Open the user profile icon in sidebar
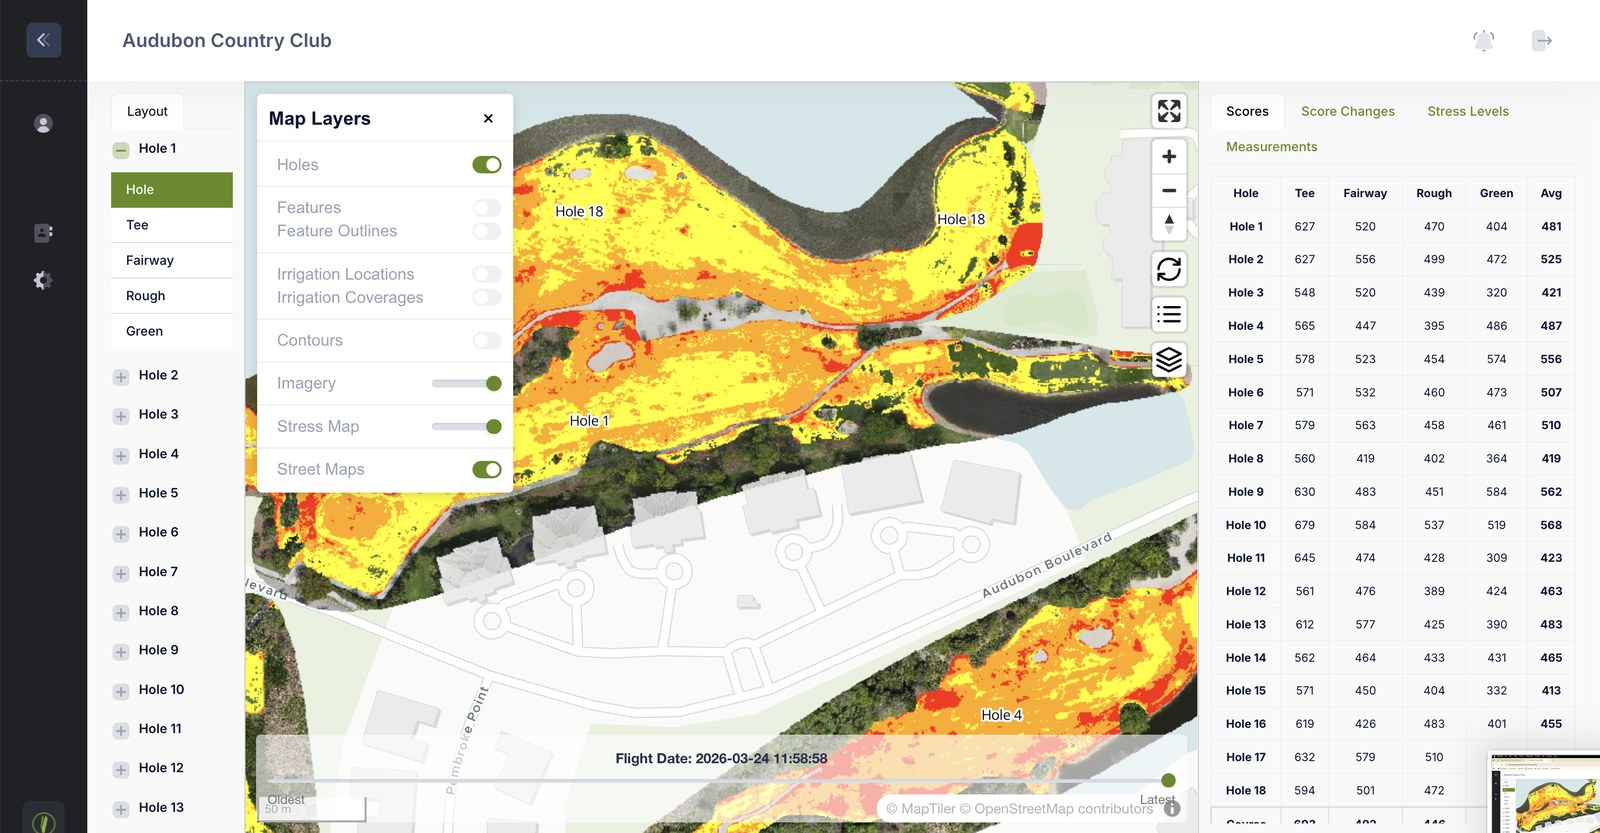The width and height of the screenshot is (1600, 833). [x=43, y=124]
